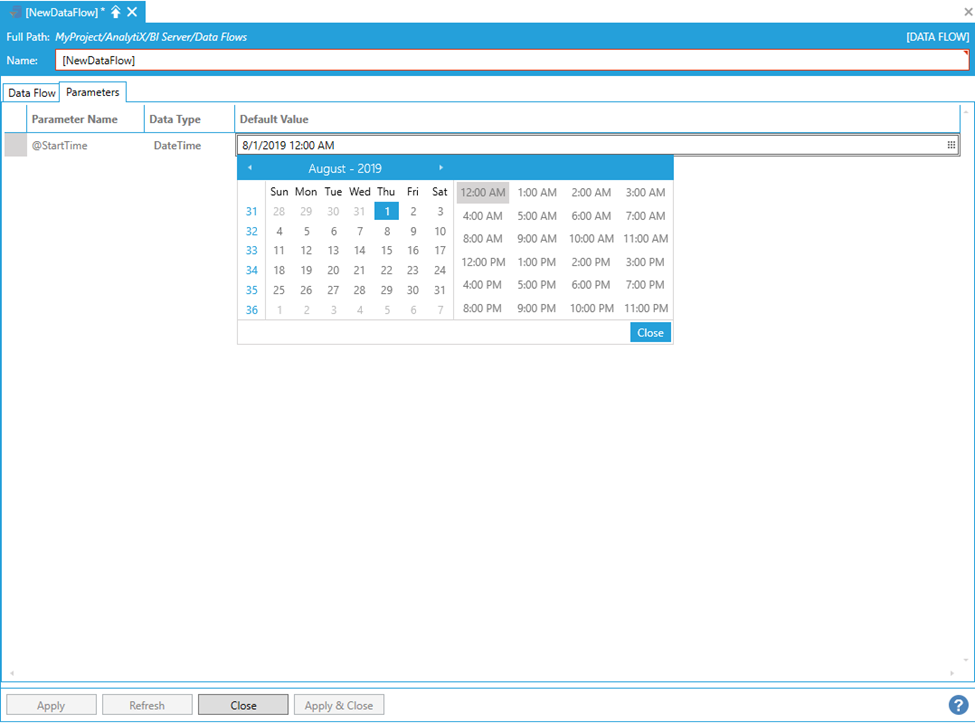Switch to the Data Flow tab

click(x=32, y=93)
